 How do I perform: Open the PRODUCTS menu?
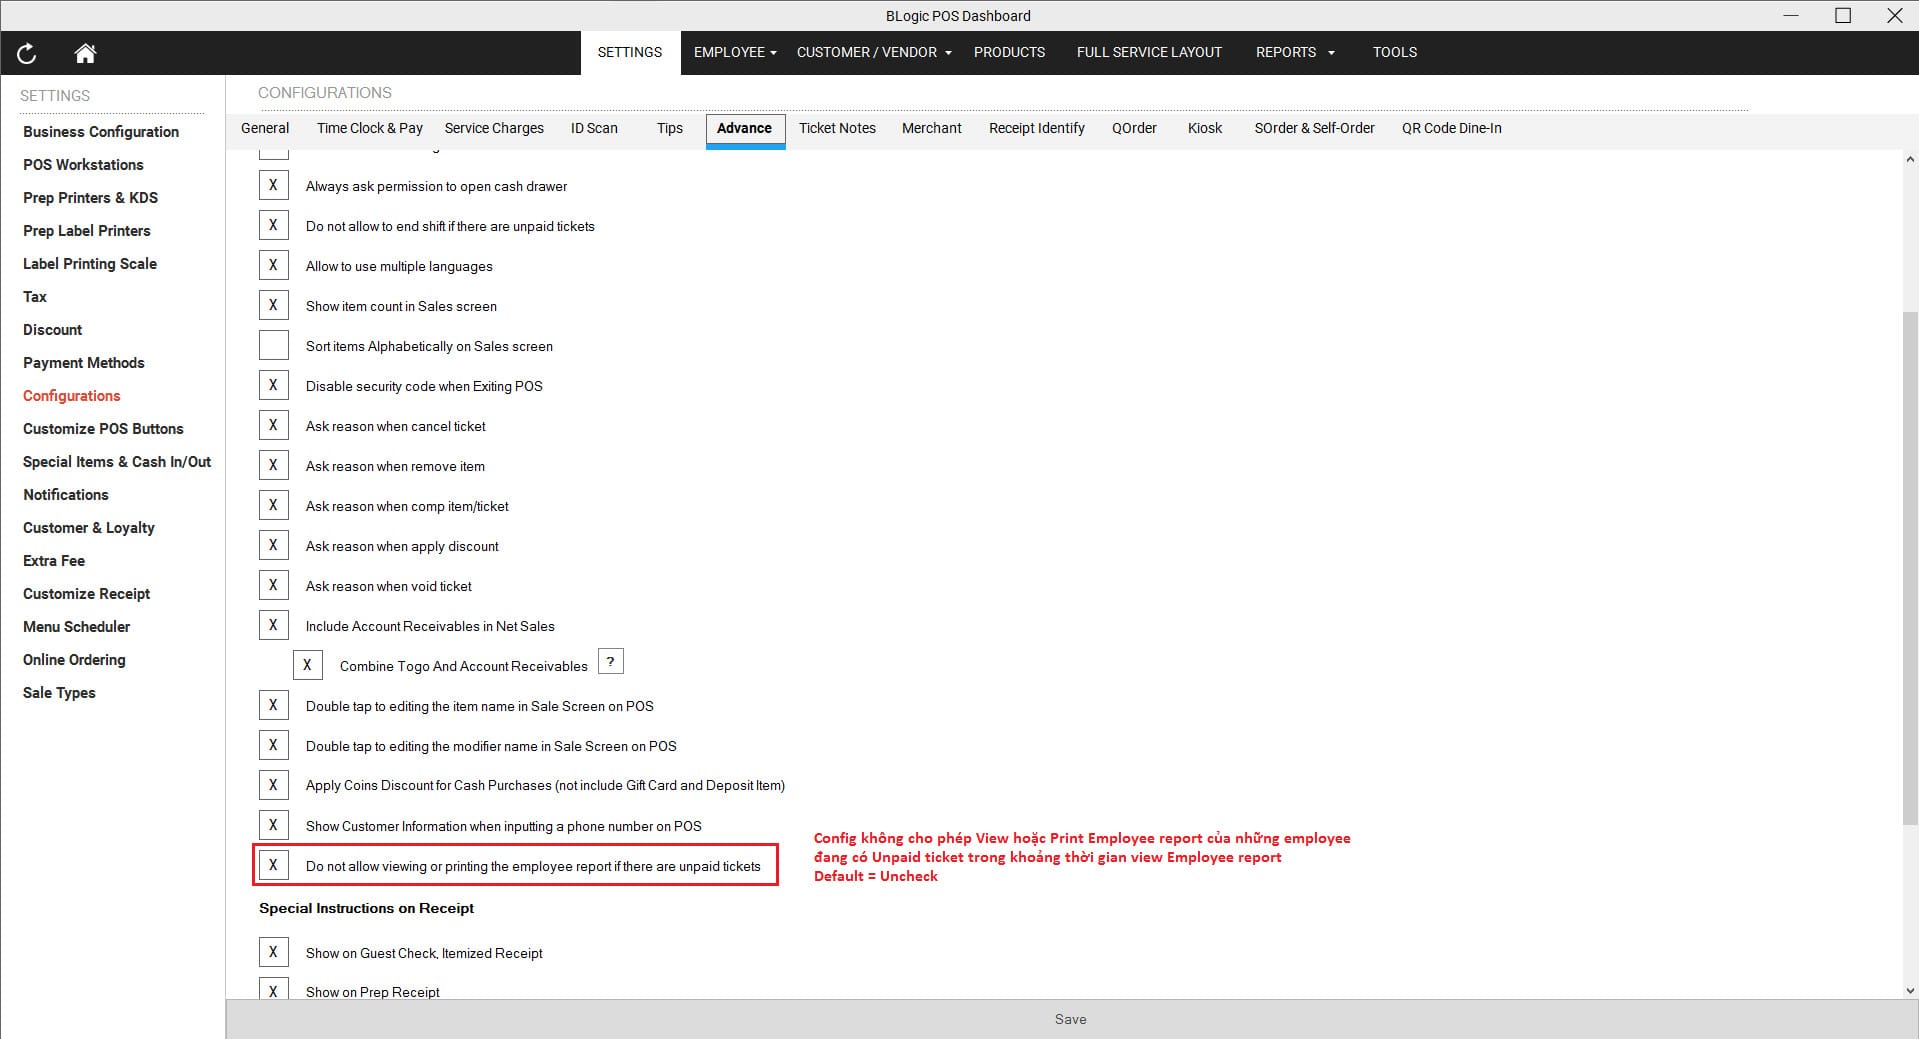pyautogui.click(x=1009, y=52)
